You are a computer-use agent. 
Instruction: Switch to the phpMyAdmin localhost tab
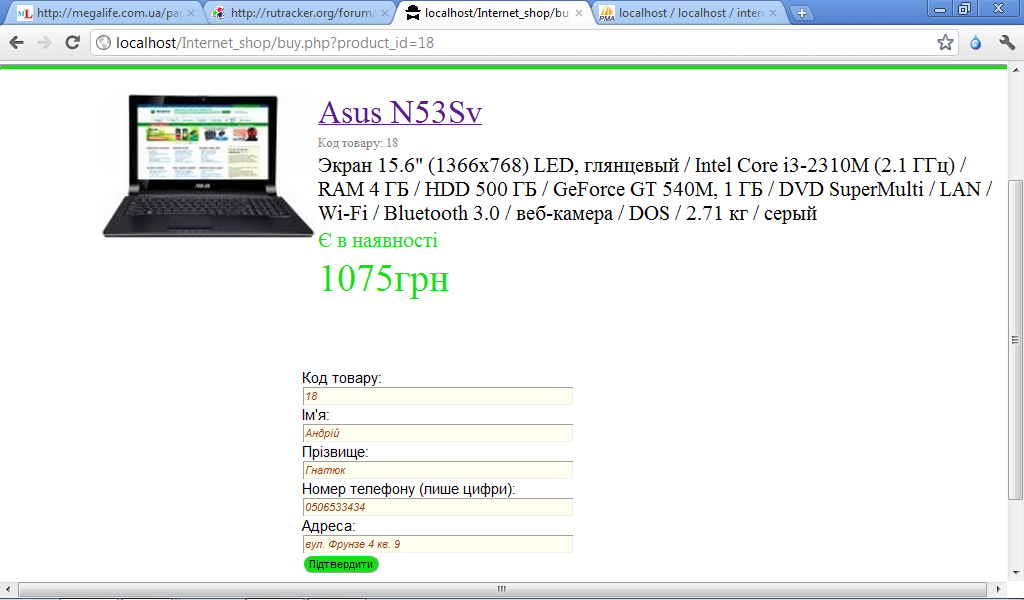[x=690, y=12]
